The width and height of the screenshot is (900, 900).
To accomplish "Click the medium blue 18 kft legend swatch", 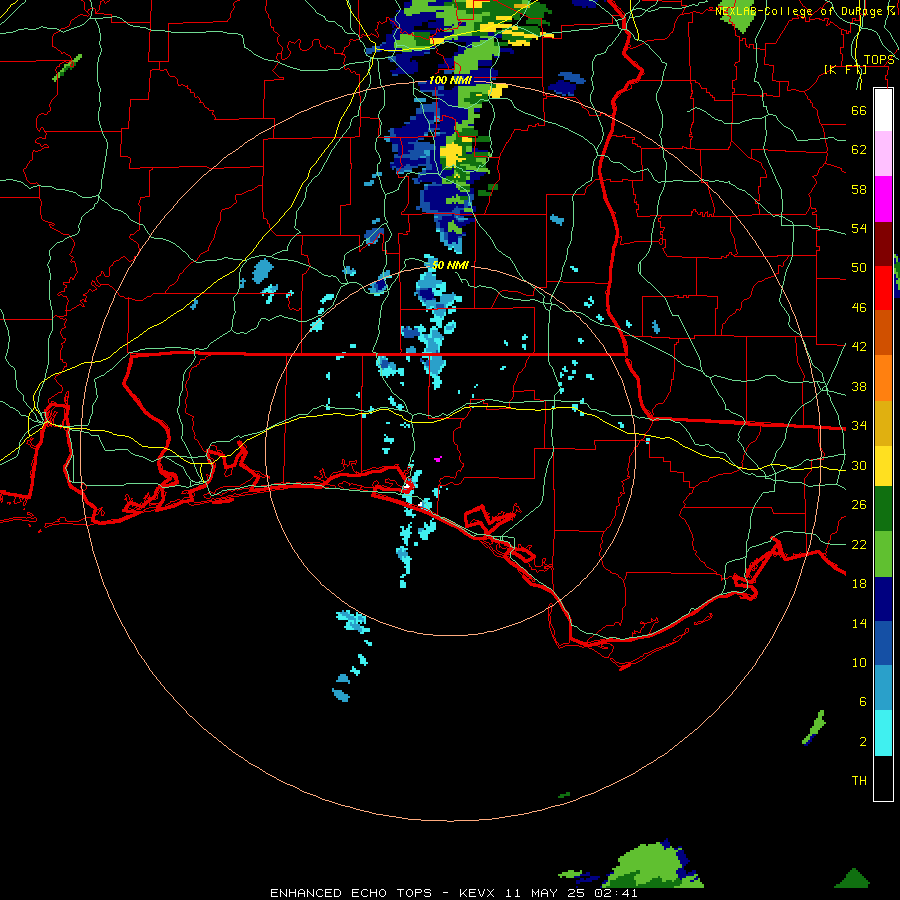I will tap(883, 644).
